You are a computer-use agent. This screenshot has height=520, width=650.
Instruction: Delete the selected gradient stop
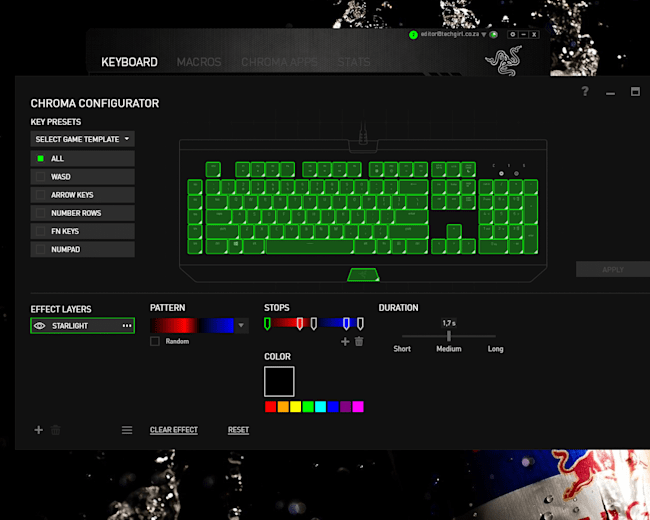click(359, 341)
